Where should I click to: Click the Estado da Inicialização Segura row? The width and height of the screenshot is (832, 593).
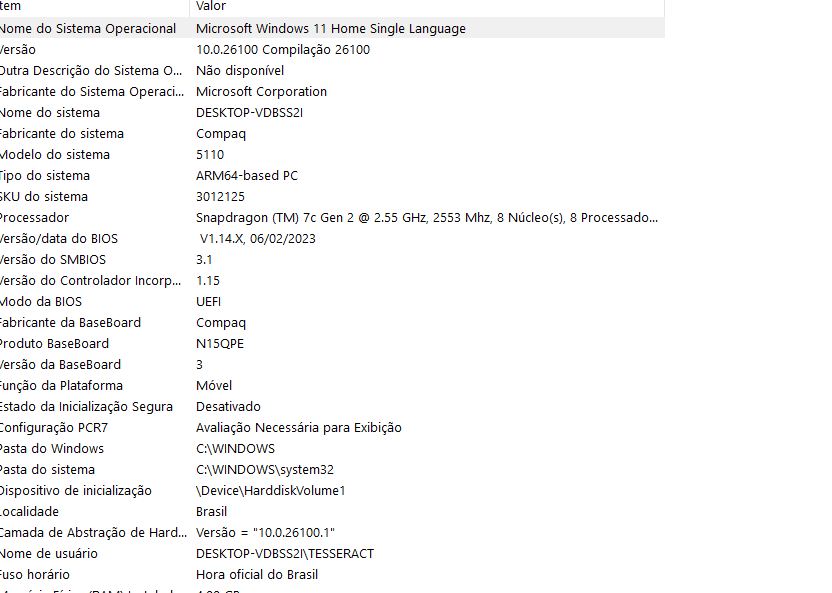tap(332, 407)
